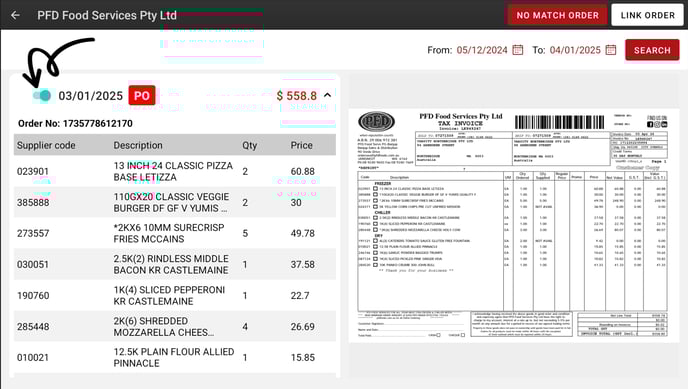Select the order total $ 558.8
The height and width of the screenshot is (389, 688).
click(297, 96)
